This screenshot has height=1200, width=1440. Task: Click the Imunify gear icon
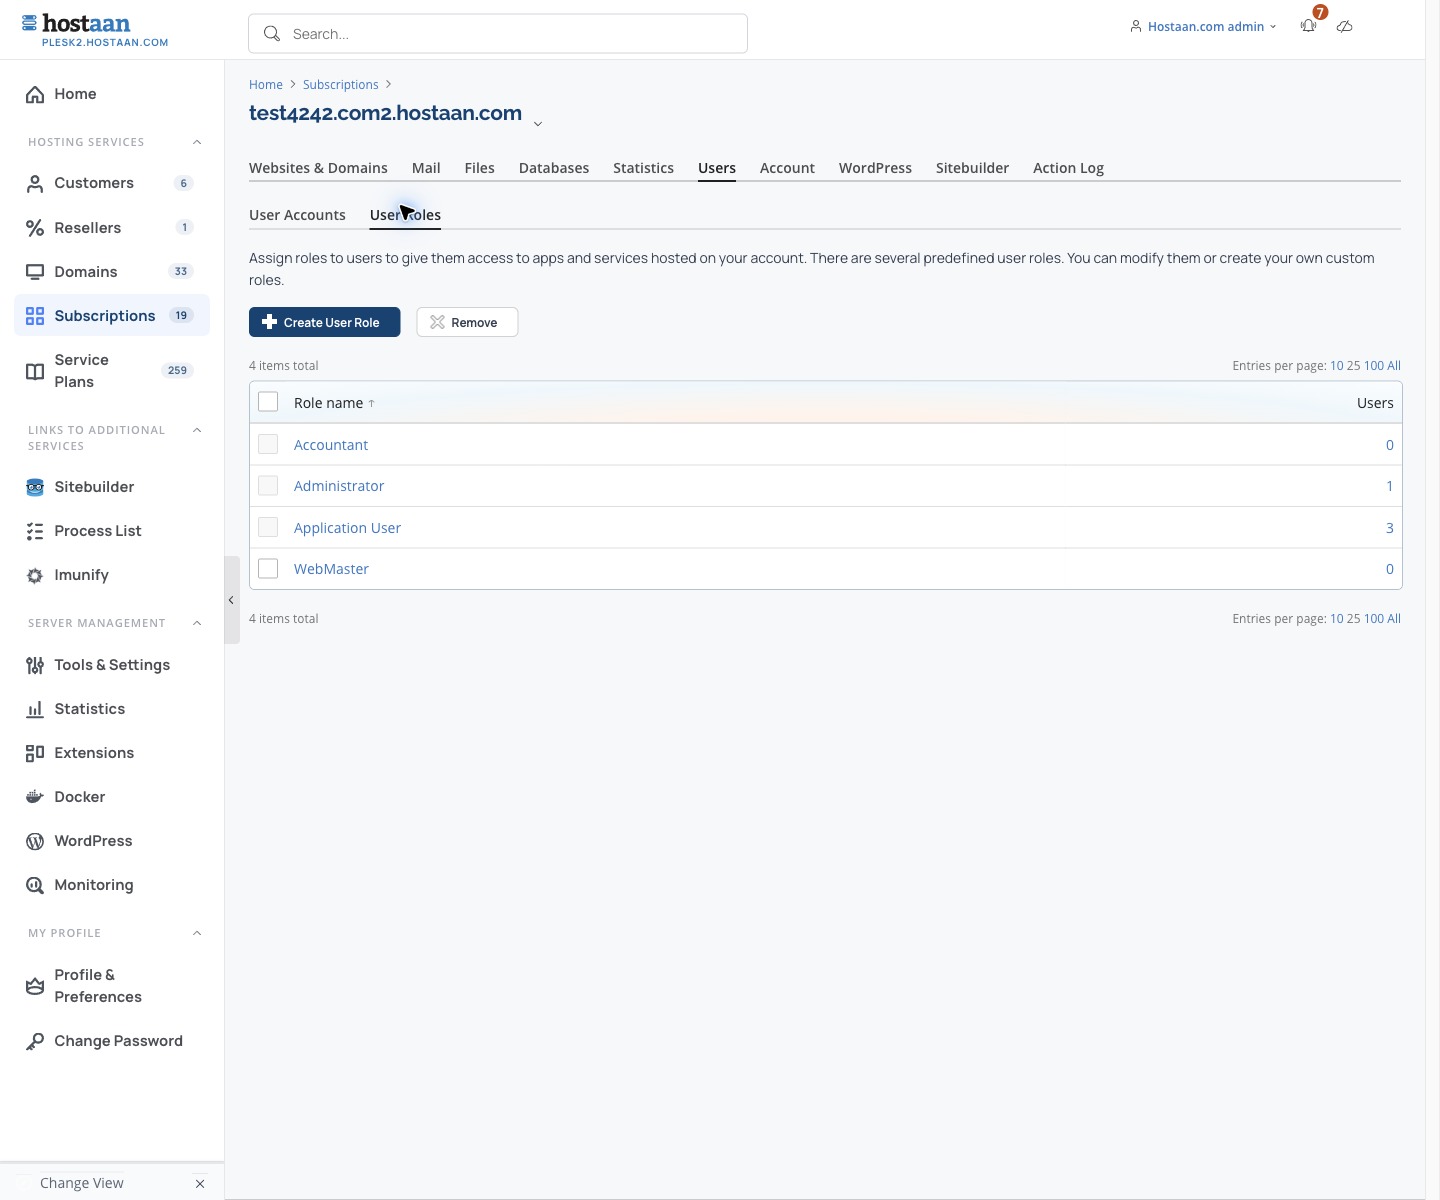[35, 575]
